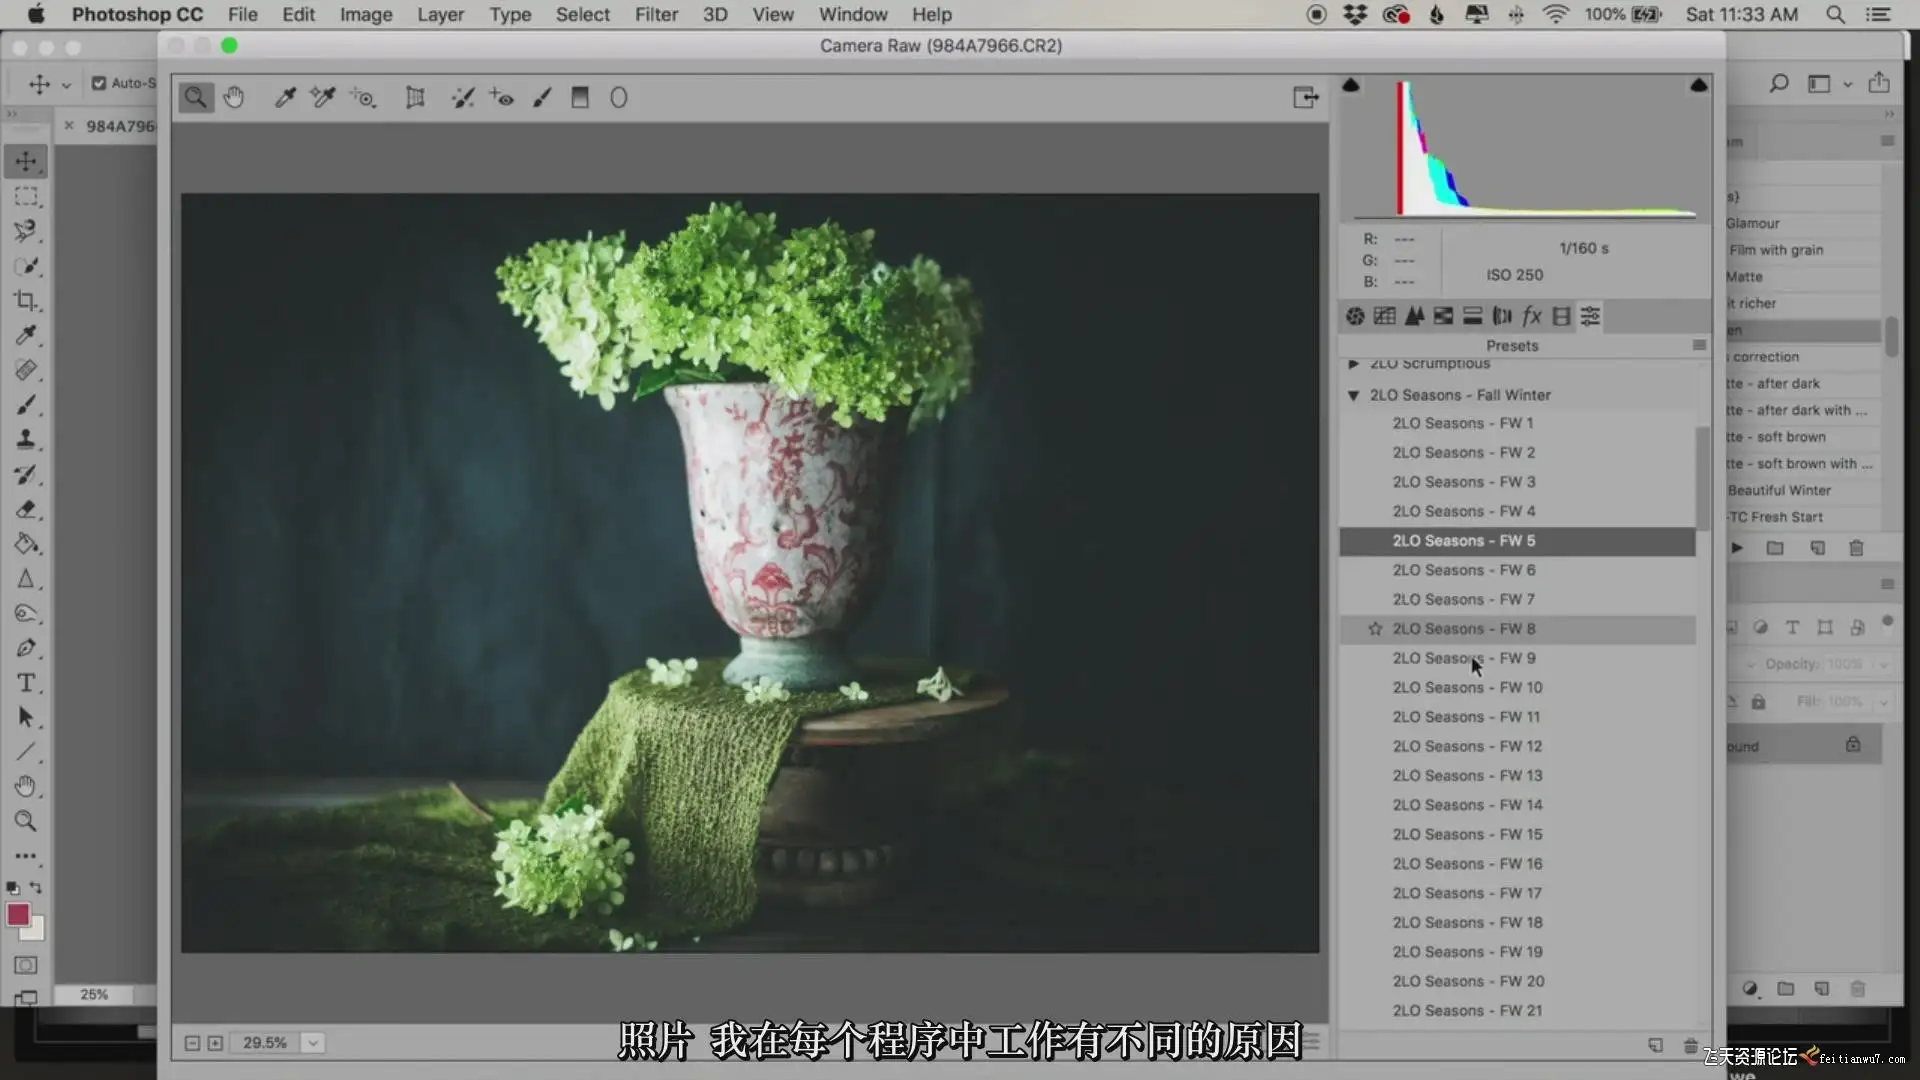This screenshot has width=1920, height=1080.
Task: Select the Transform tool in Camera Raw toolbar
Action: [415, 97]
